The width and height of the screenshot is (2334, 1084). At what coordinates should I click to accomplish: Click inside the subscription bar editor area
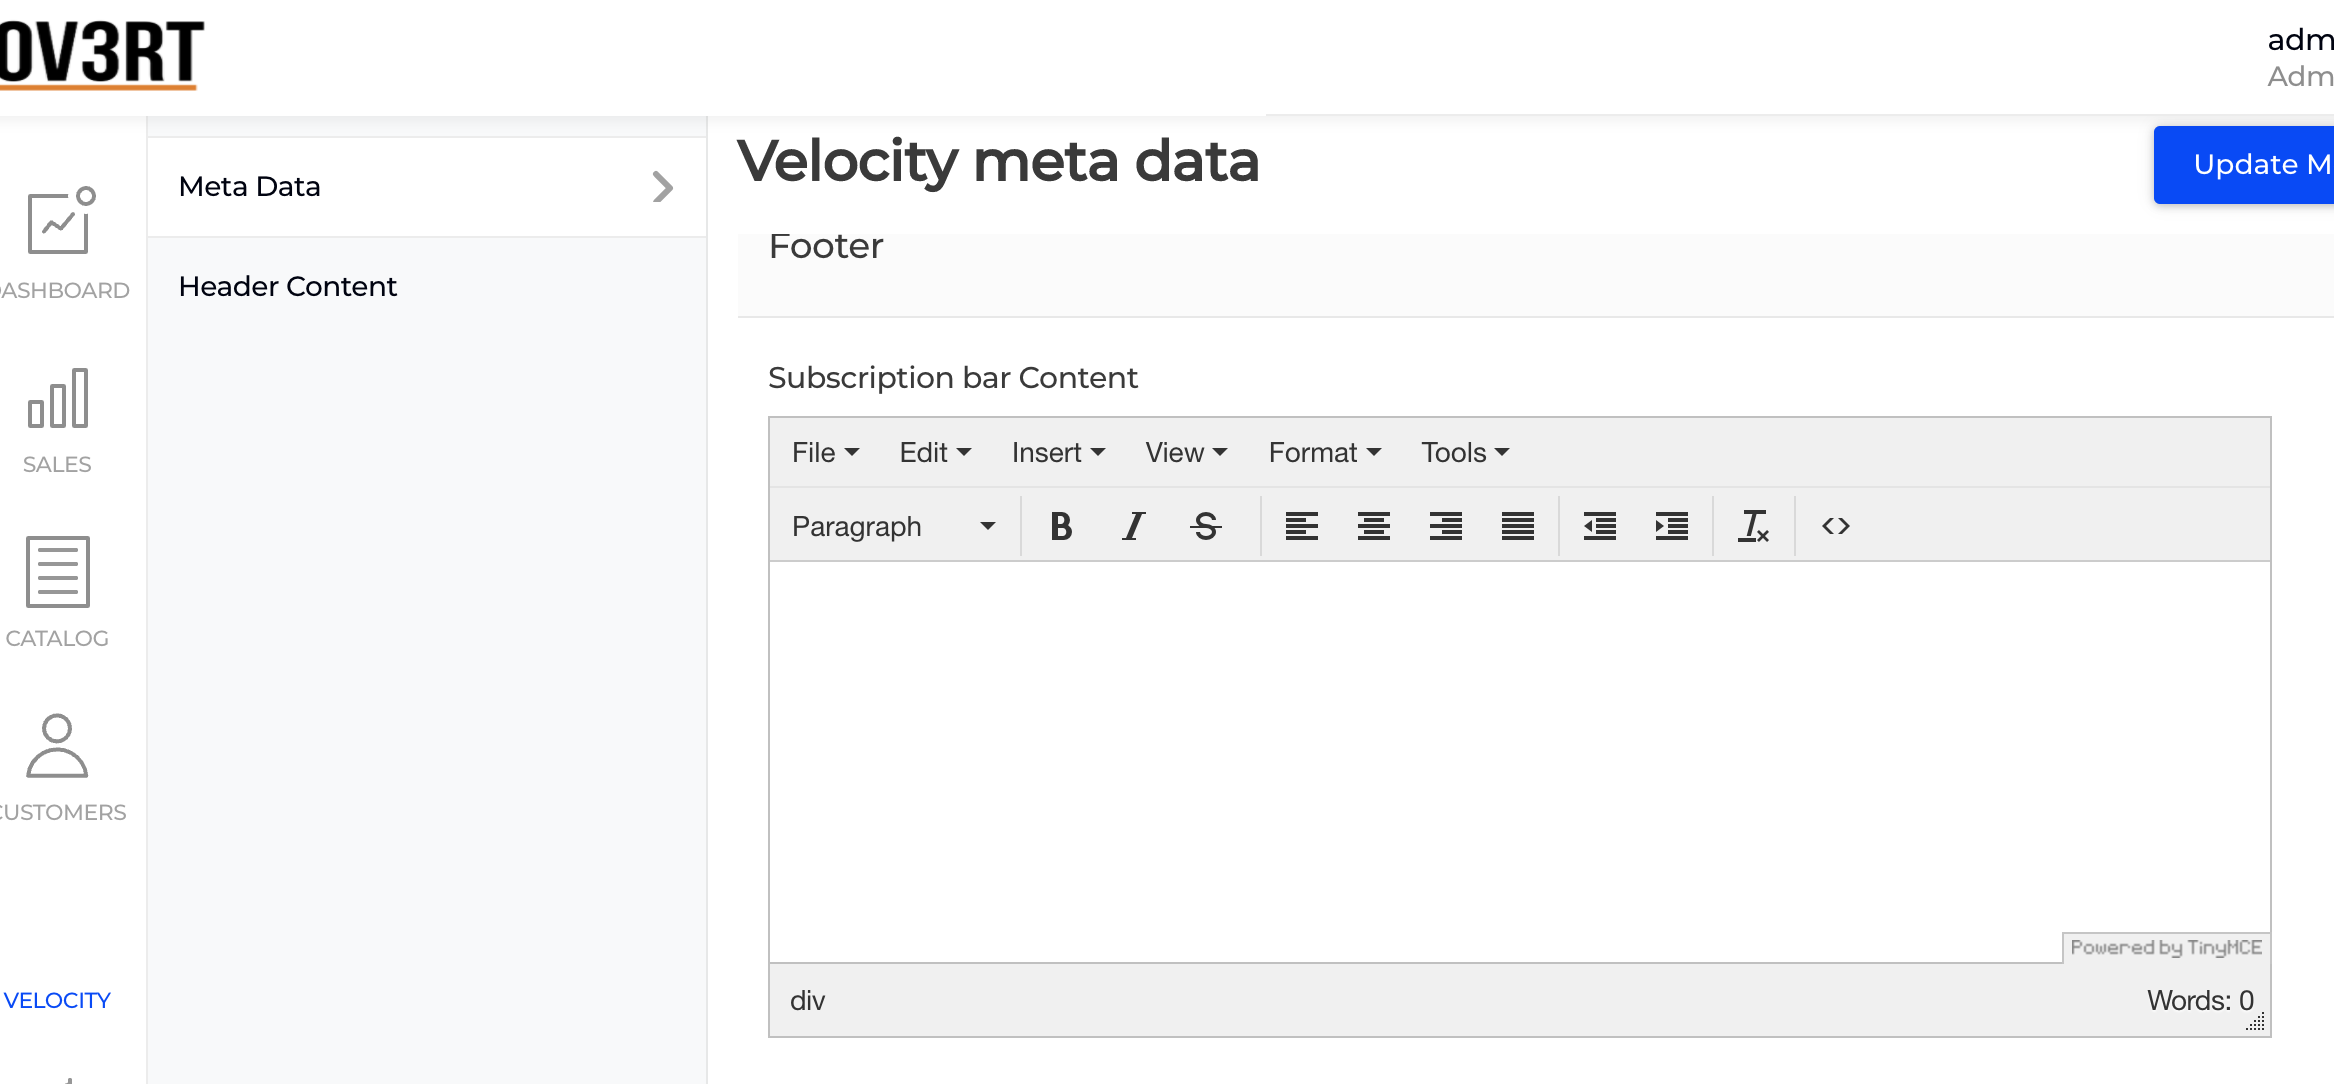(x=1519, y=762)
